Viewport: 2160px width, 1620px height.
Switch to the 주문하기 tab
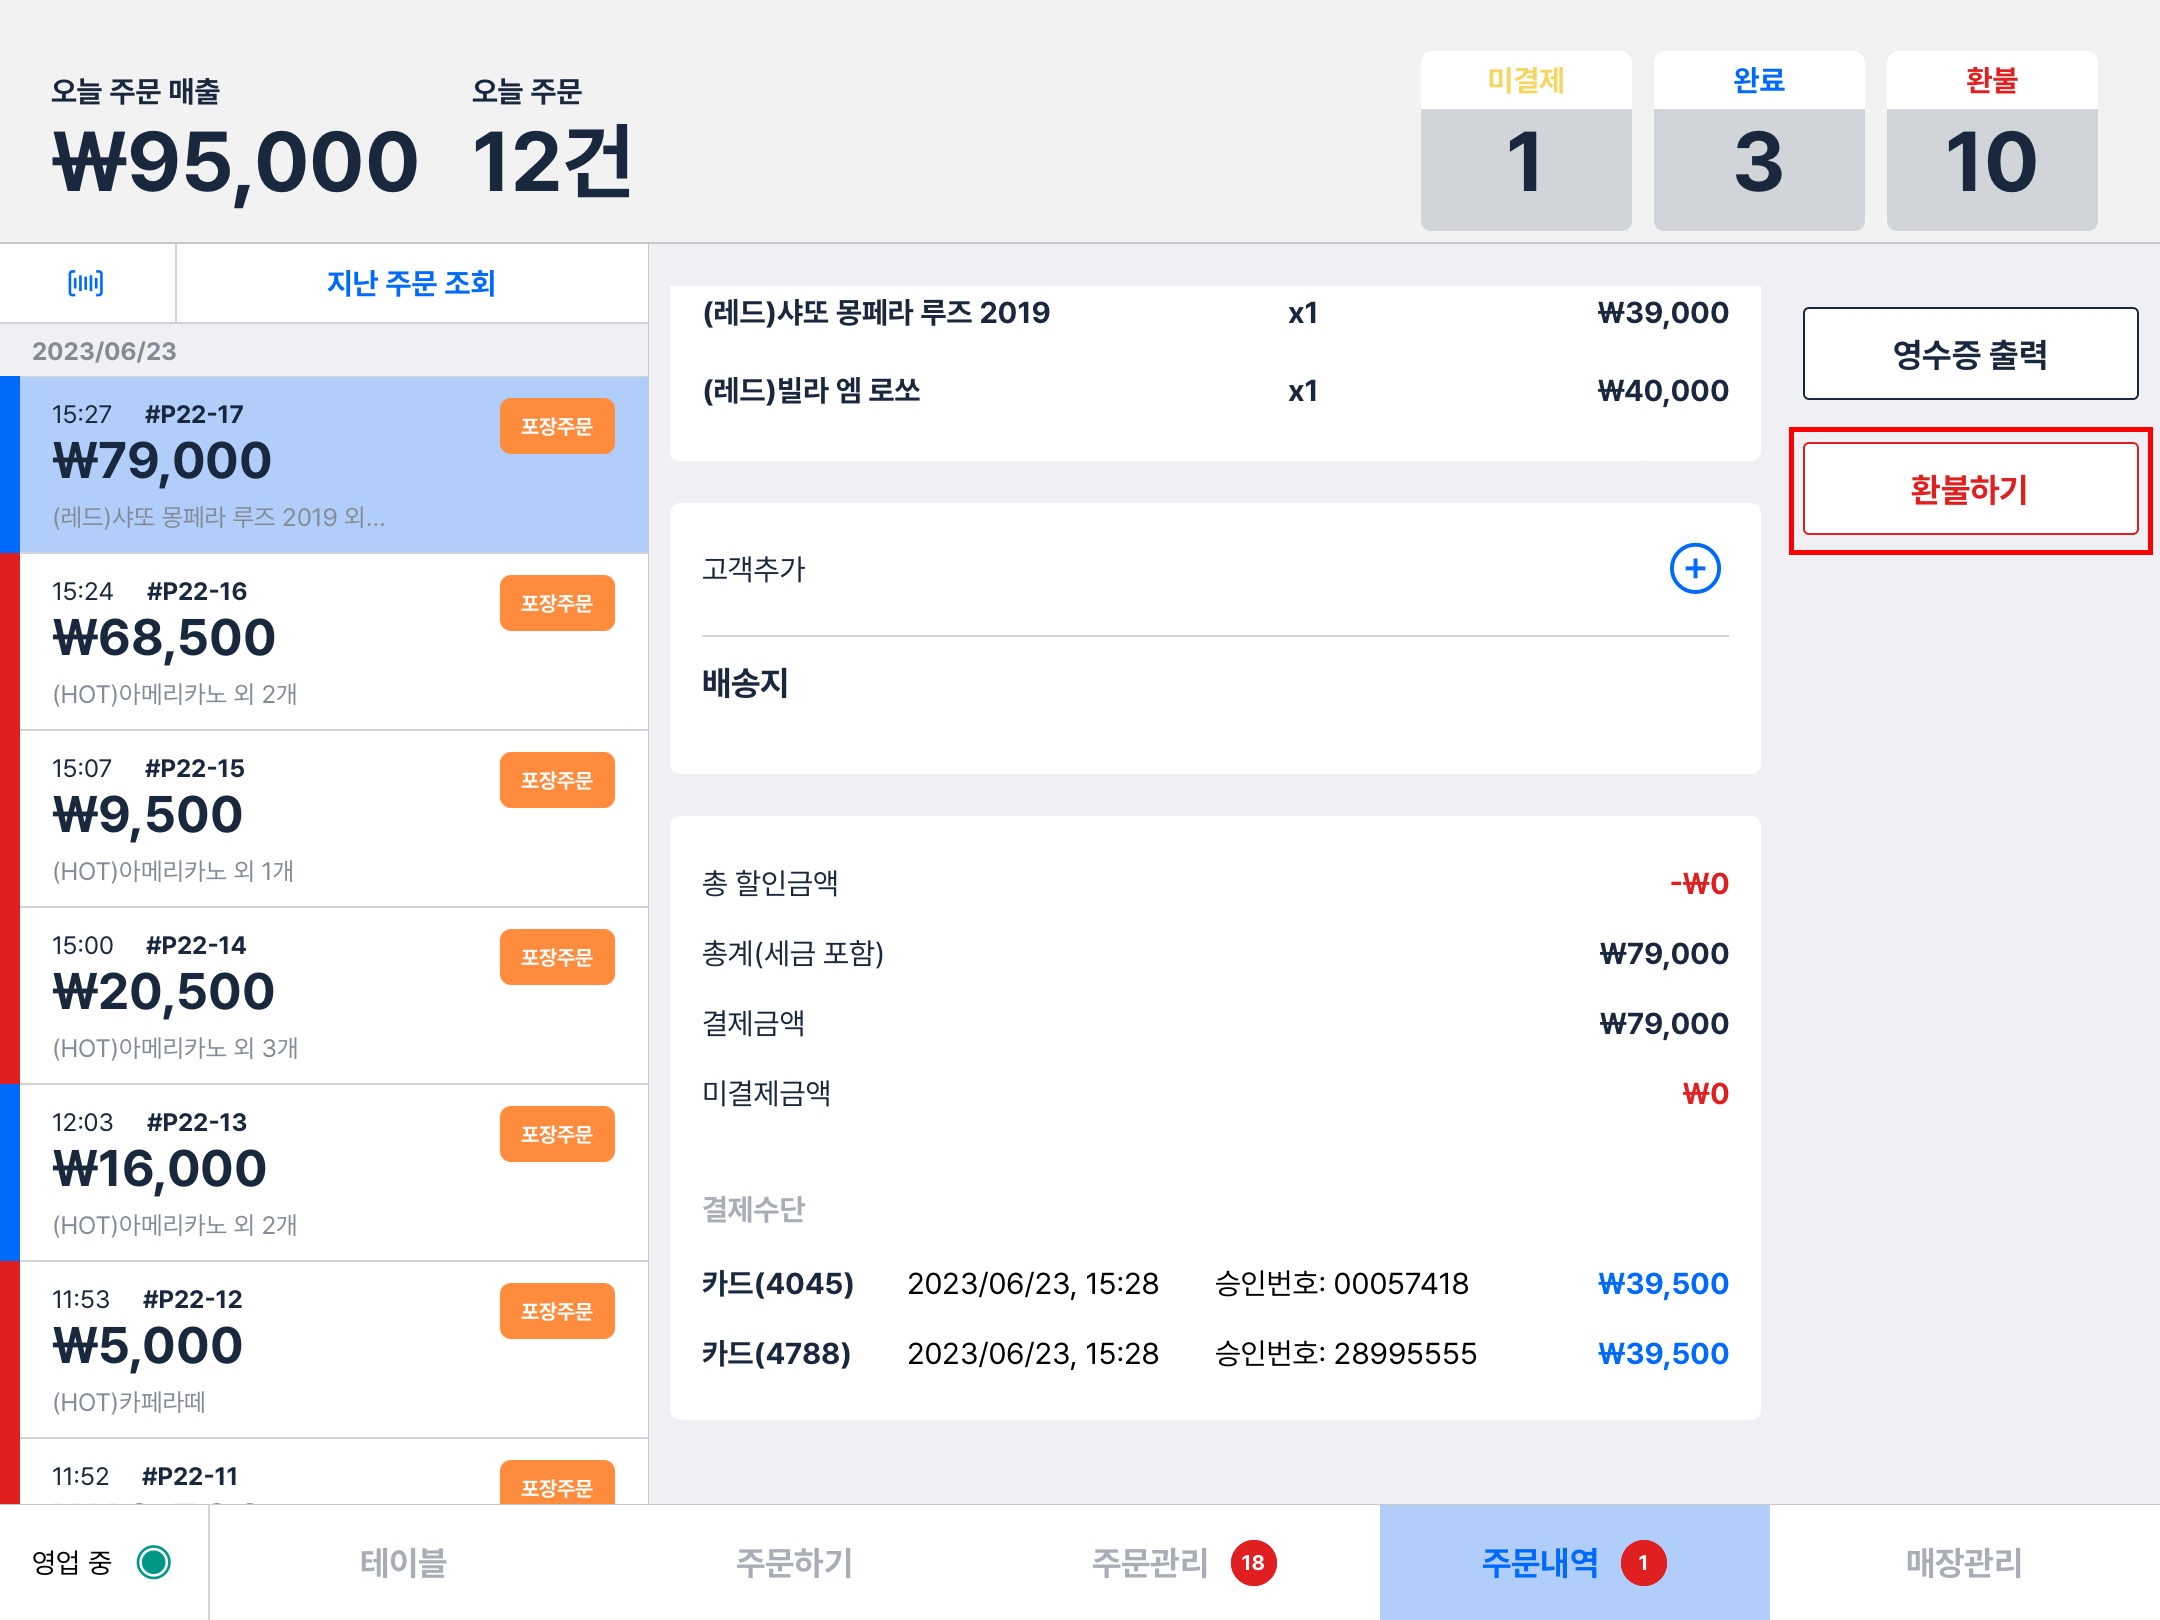[794, 1562]
